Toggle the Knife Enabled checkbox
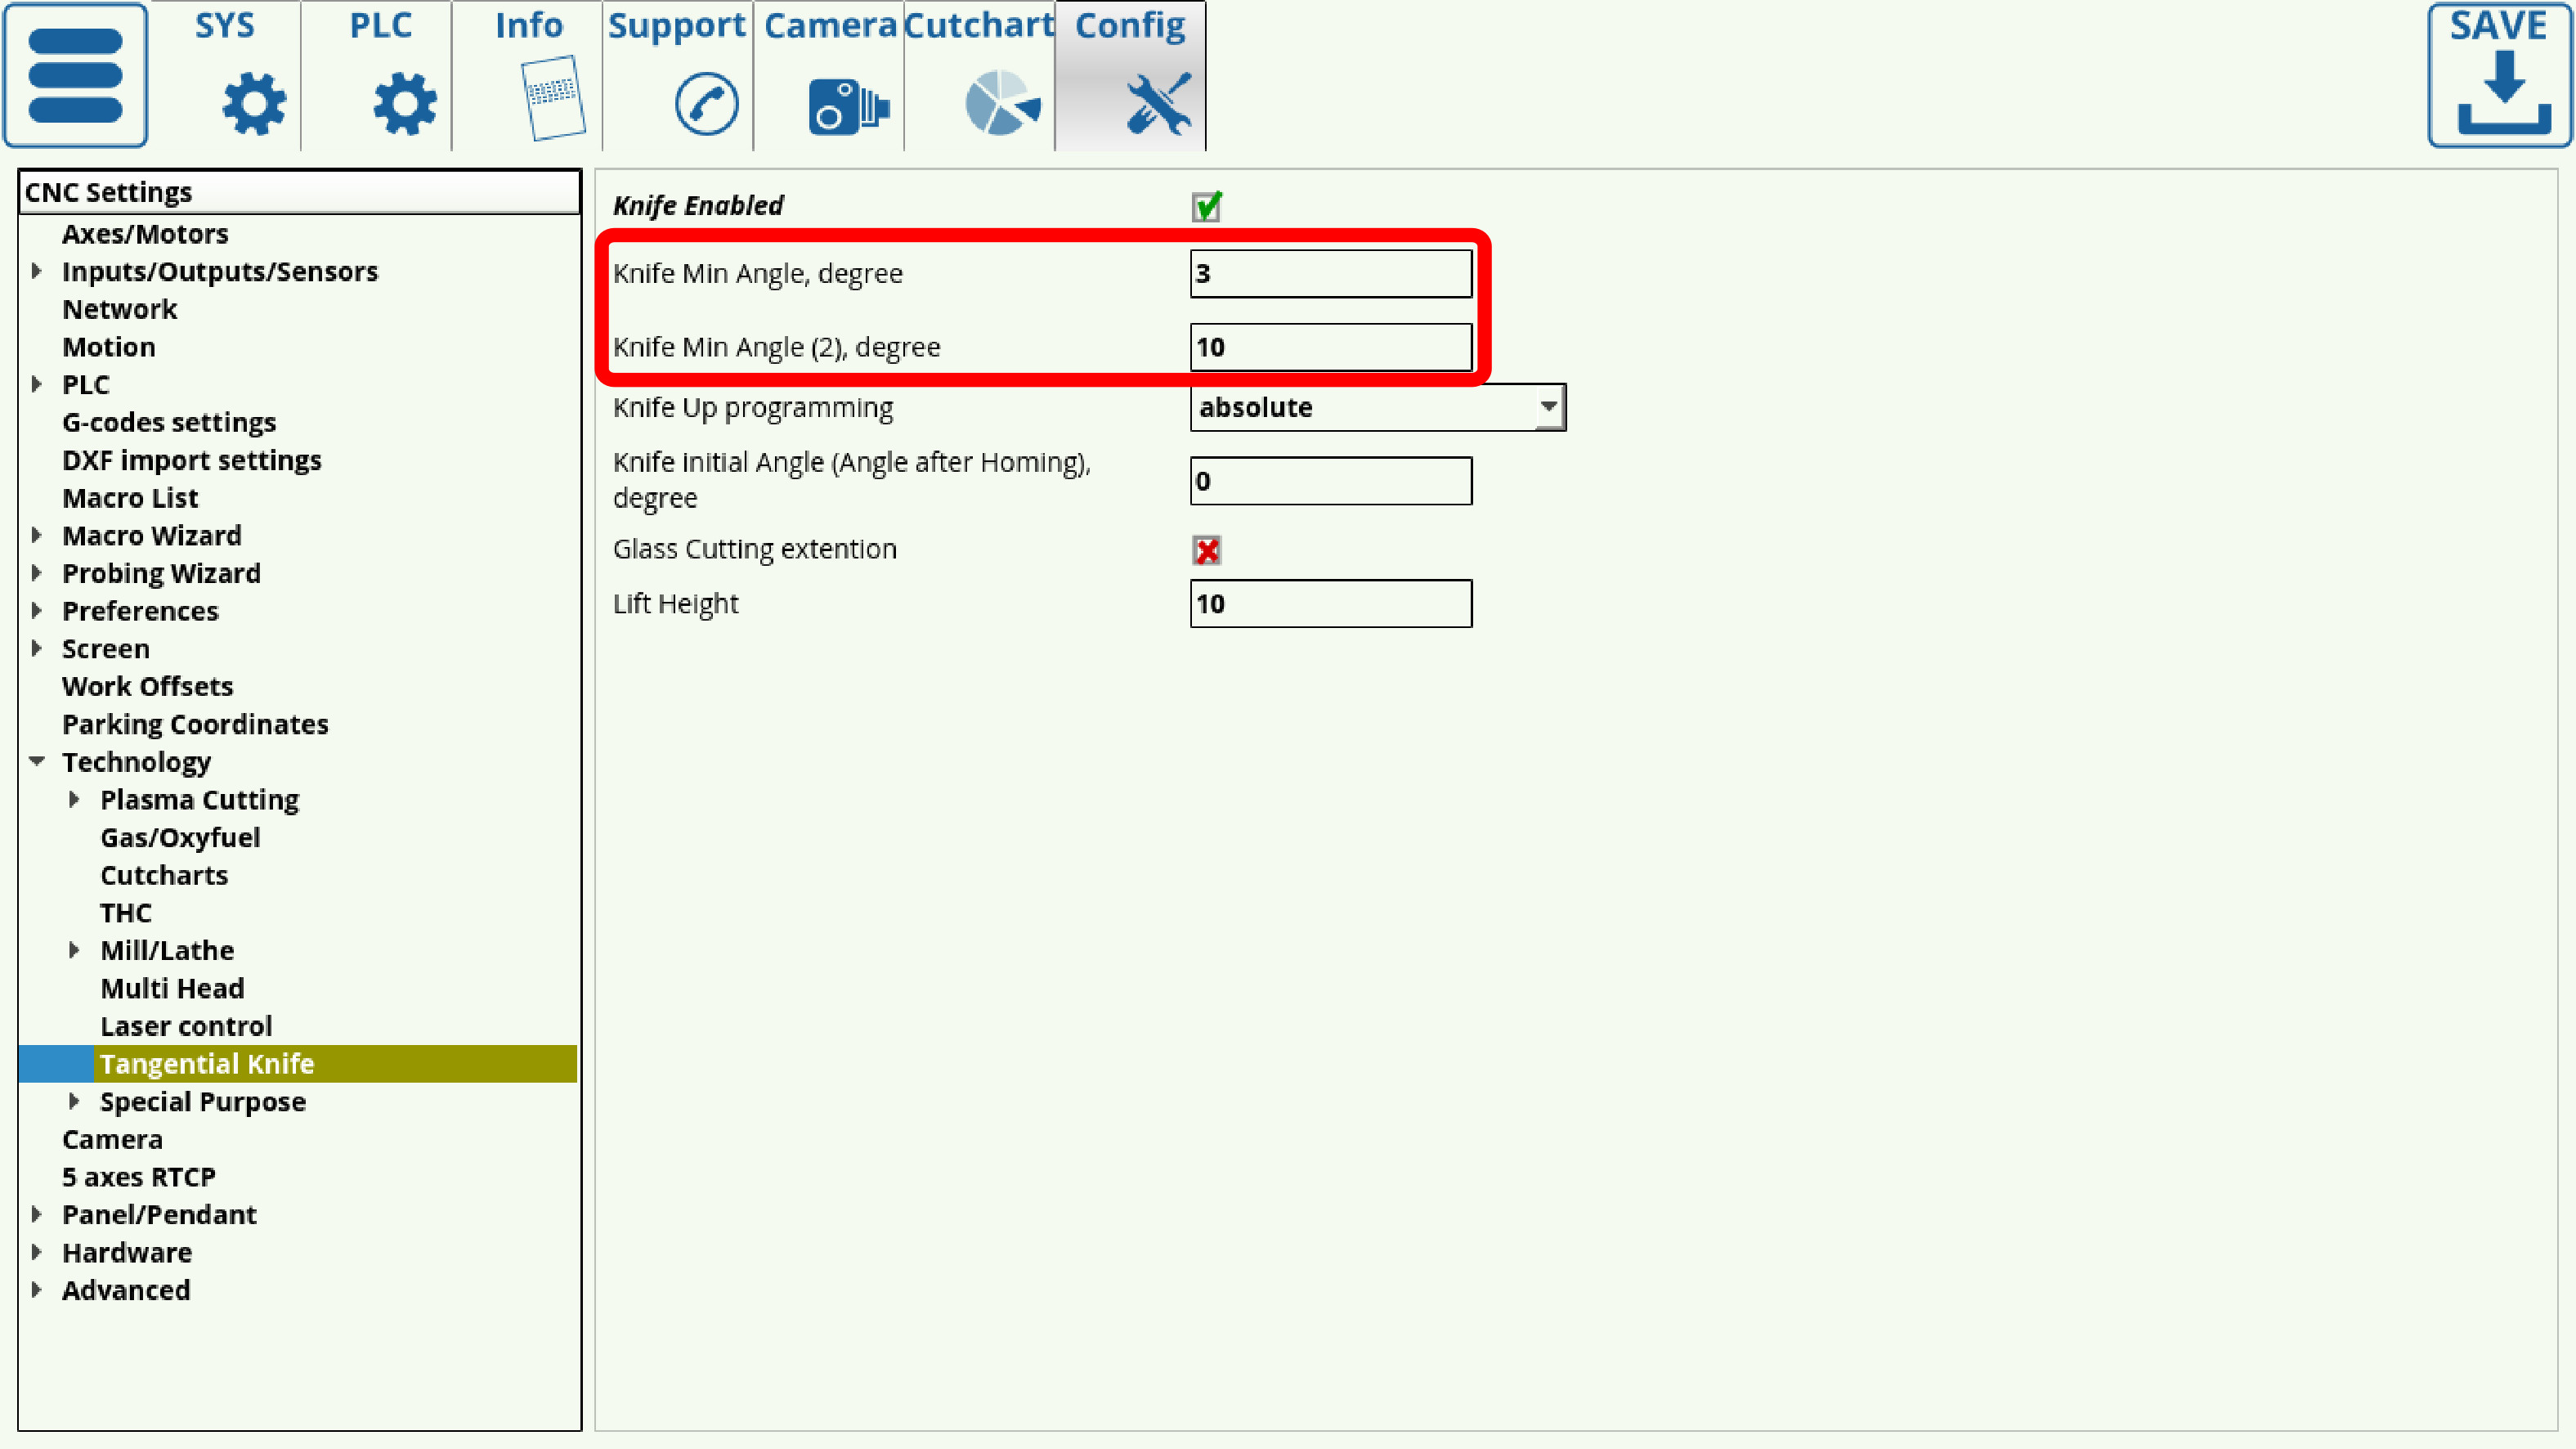 tap(1207, 207)
